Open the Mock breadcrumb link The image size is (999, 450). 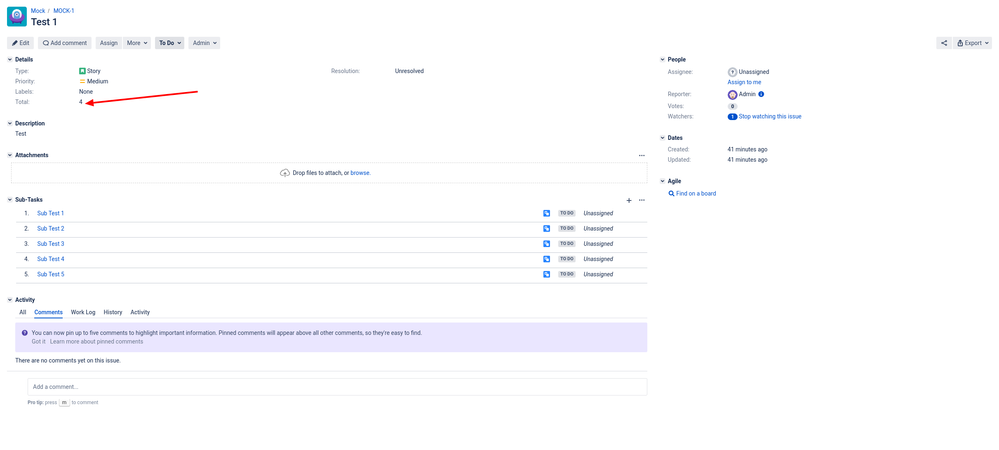pyautogui.click(x=38, y=11)
